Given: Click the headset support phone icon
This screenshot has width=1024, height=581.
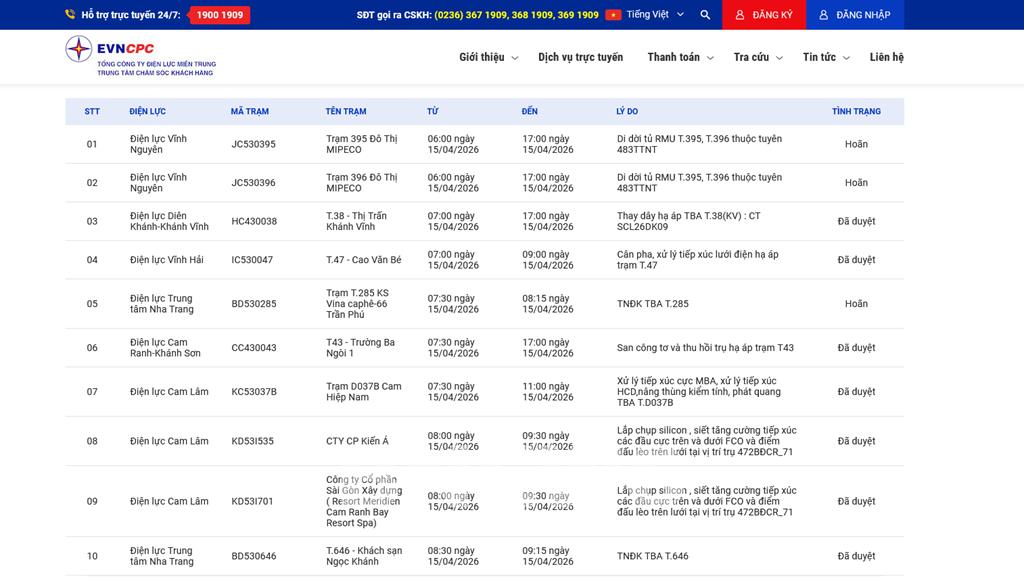Looking at the screenshot, I should point(70,15).
